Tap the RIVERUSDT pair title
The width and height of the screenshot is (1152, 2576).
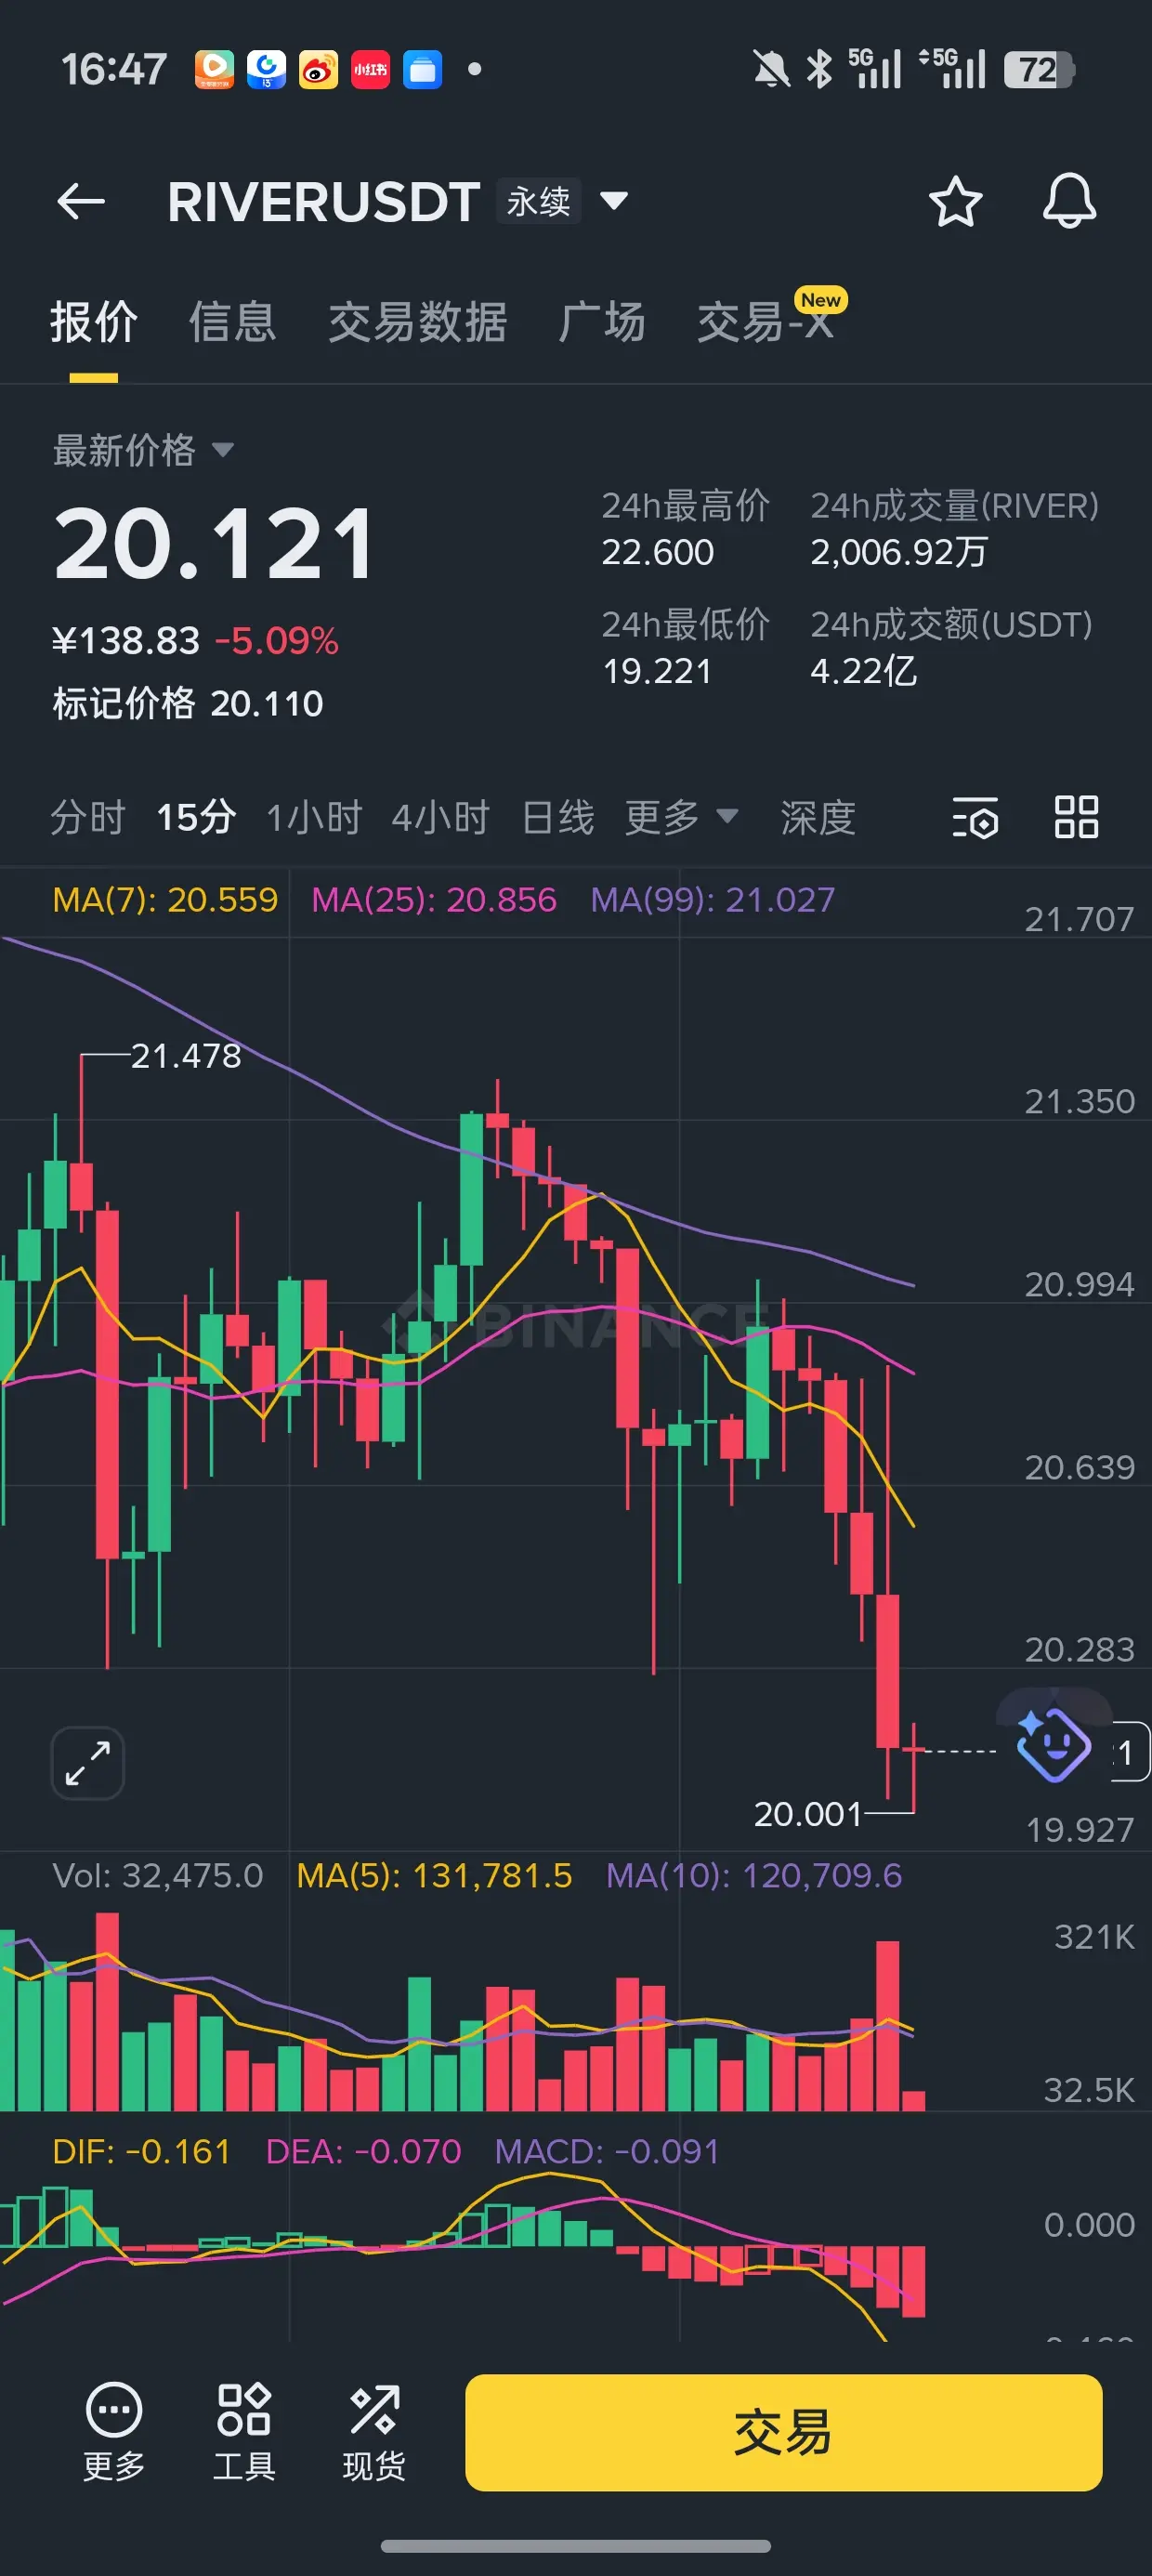[x=323, y=202]
